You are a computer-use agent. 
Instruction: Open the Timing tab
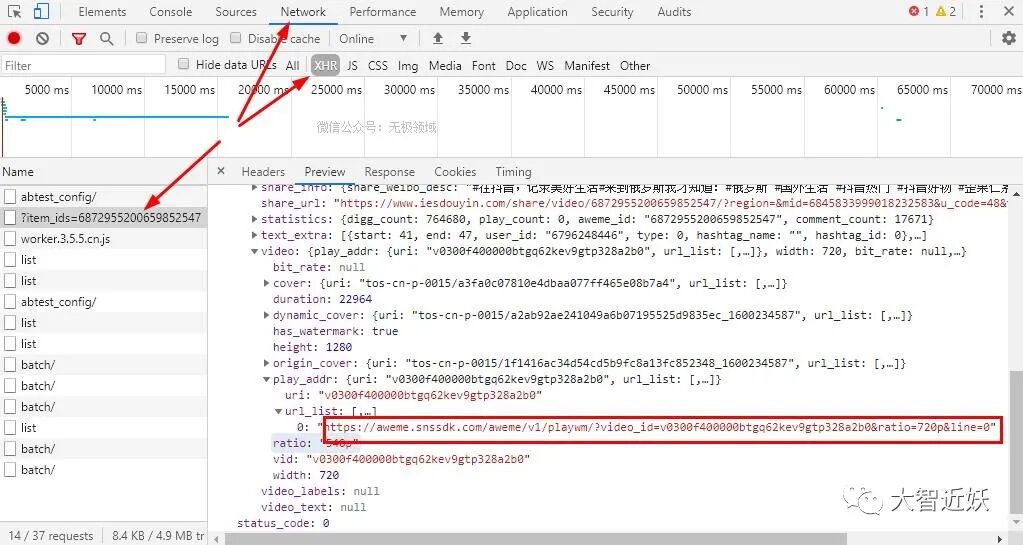513,172
